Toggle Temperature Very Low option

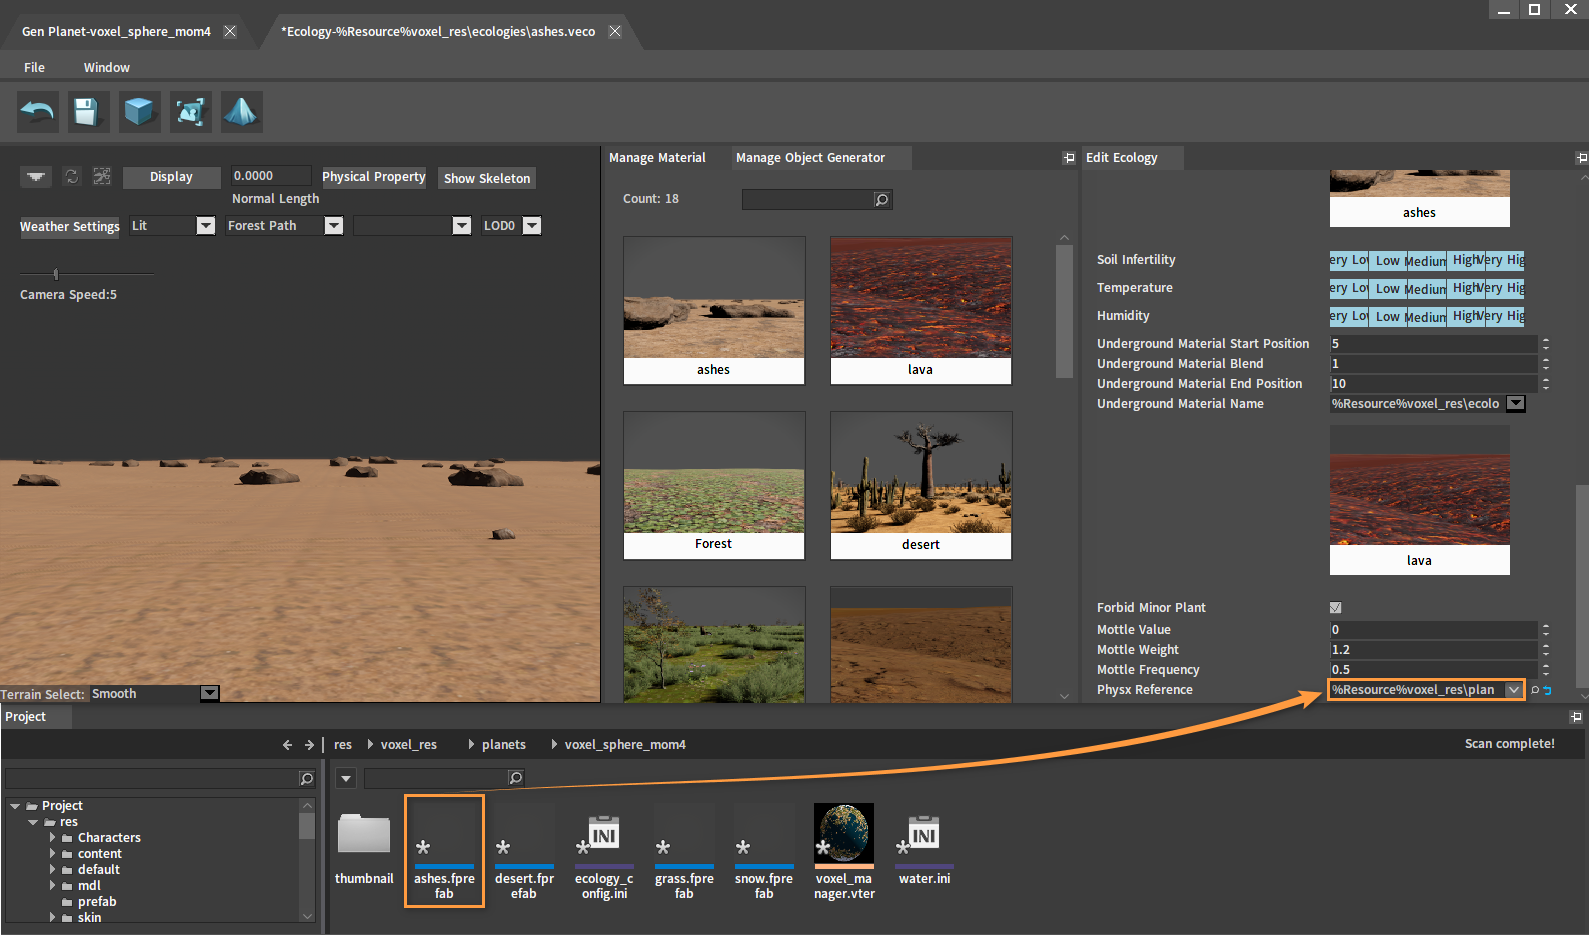[1349, 288]
